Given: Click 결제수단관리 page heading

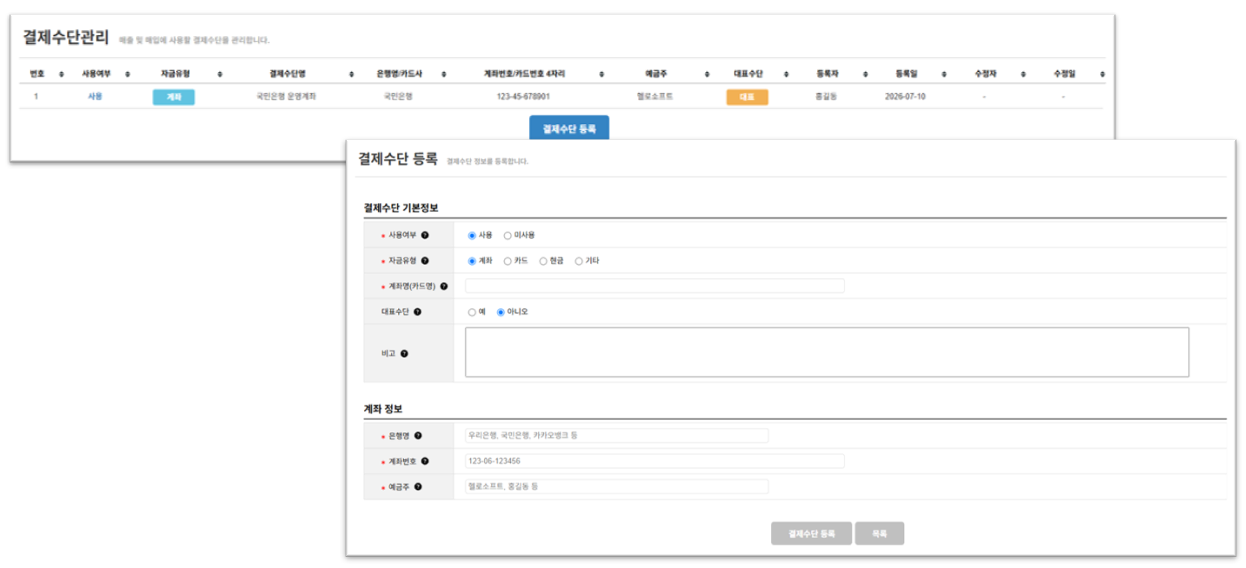Looking at the screenshot, I should click(x=66, y=37).
